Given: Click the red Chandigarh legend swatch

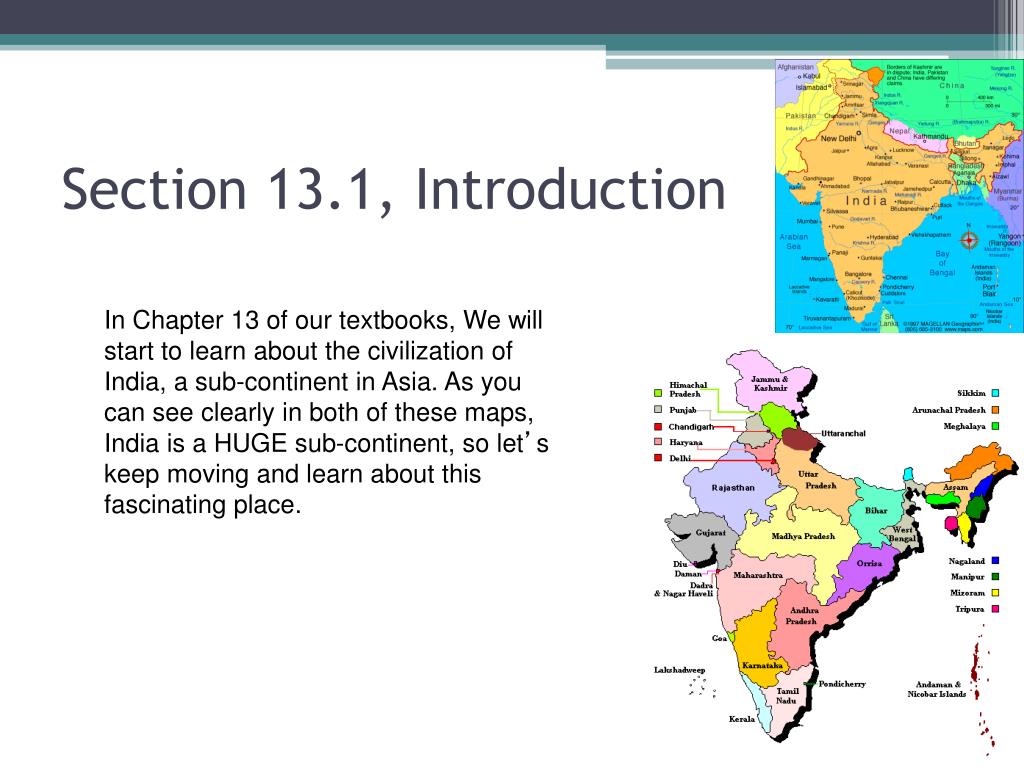Looking at the screenshot, I should (x=658, y=426).
